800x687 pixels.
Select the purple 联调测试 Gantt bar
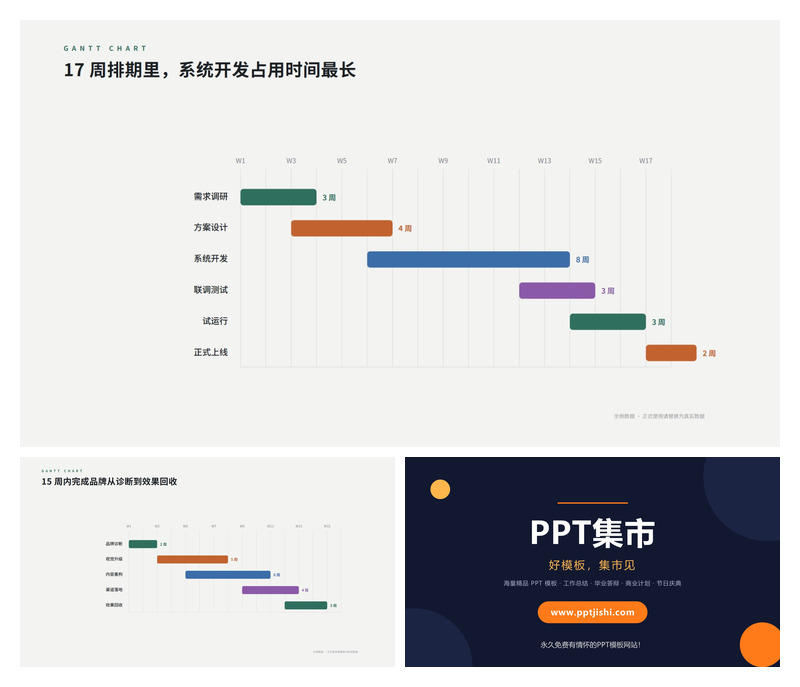click(x=557, y=290)
